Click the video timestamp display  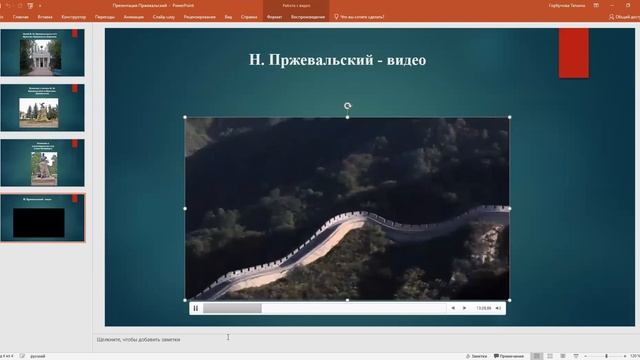484,308
